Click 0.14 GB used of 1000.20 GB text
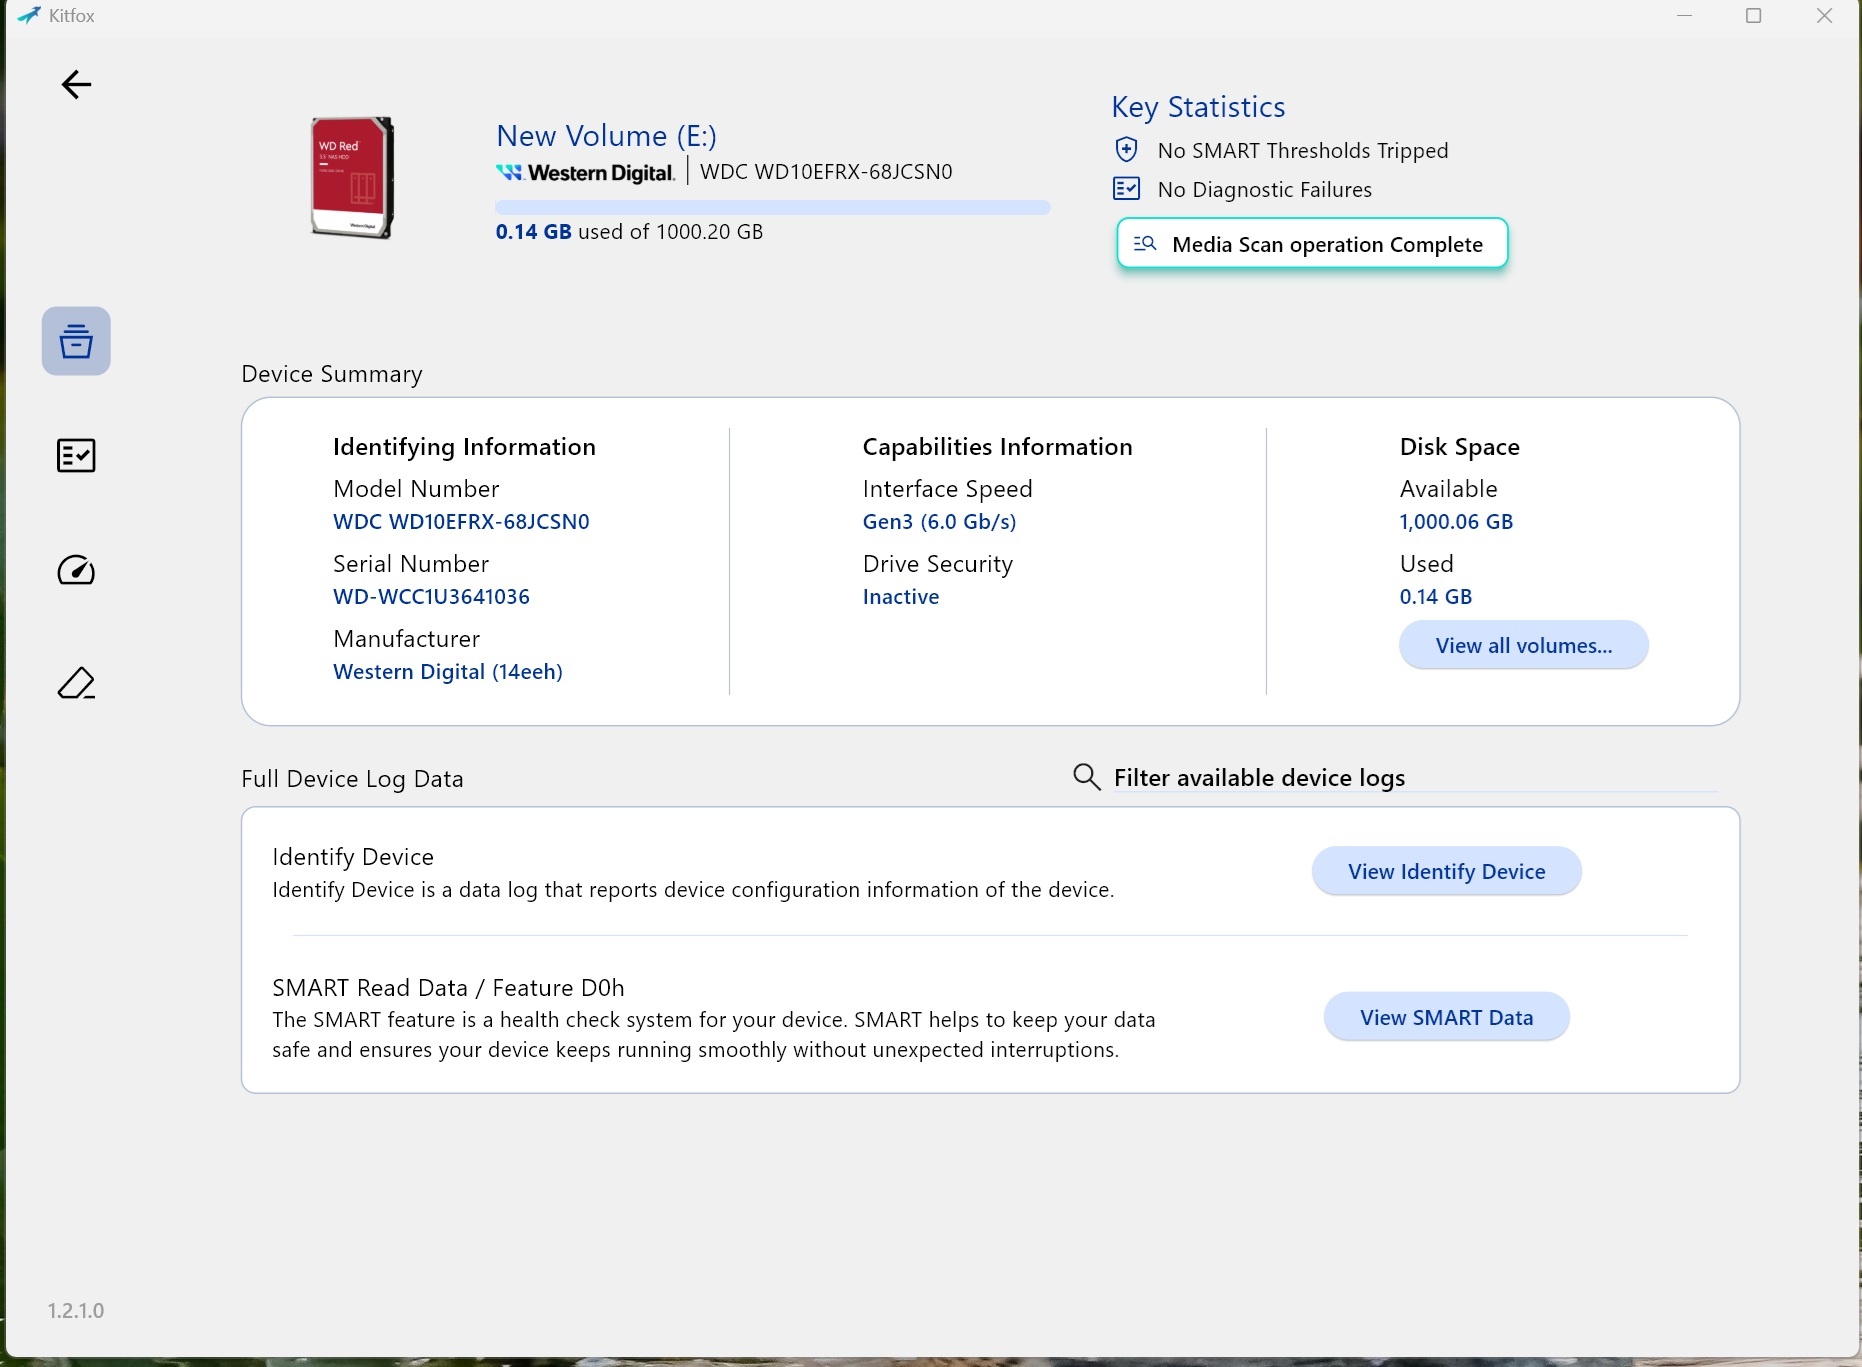 [629, 232]
